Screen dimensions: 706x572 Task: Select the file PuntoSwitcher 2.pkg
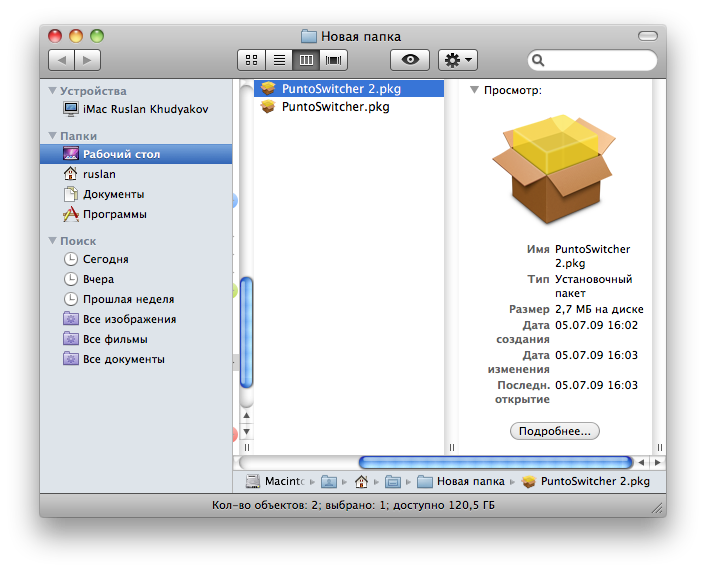click(x=349, y=89)
